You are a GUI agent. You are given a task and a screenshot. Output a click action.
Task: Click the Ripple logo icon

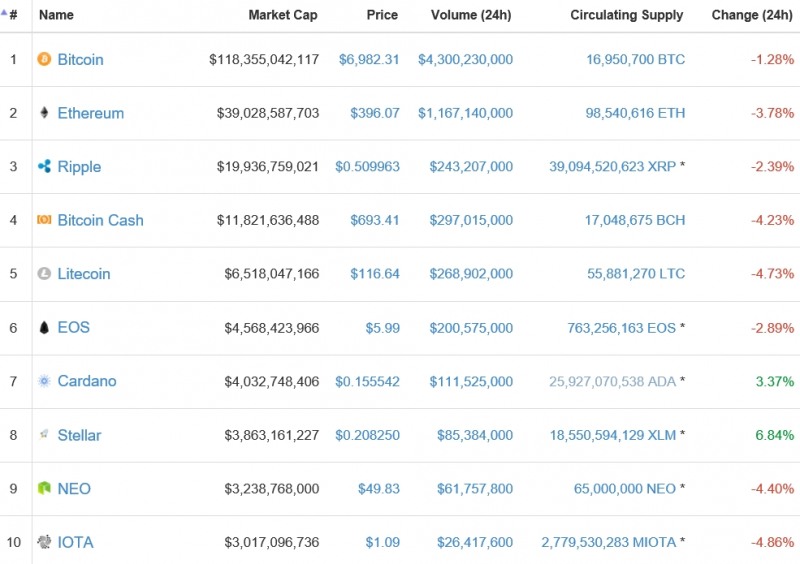coord(44,167)
